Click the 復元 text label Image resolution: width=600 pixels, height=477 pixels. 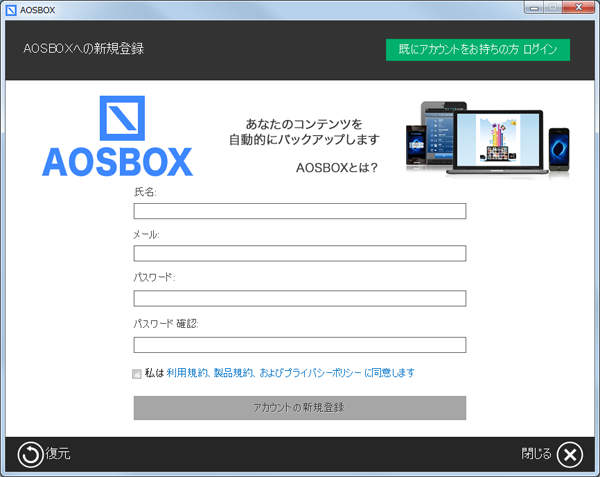coord(58,454)
